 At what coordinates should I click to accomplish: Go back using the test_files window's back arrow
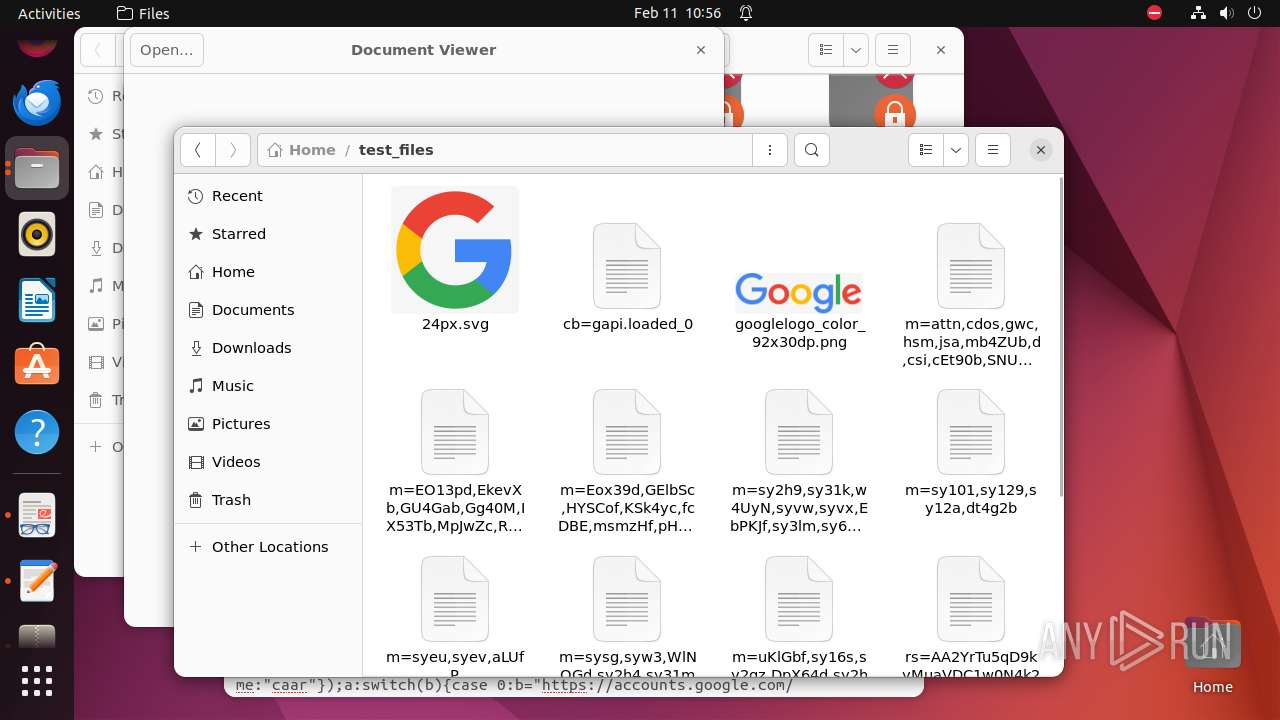pos(198,150)
